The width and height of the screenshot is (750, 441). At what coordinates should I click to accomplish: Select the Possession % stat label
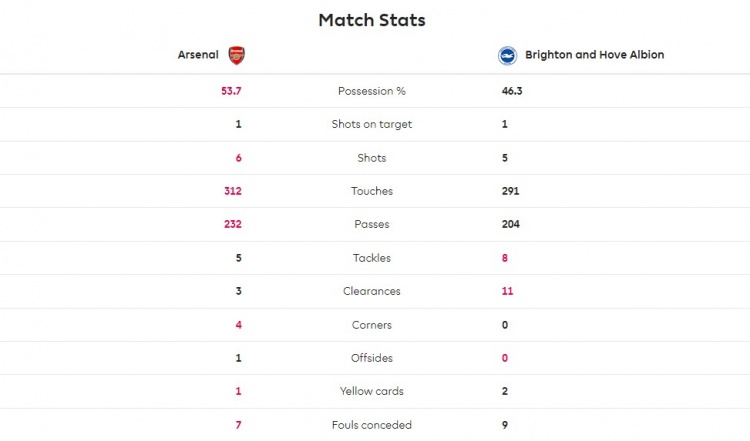(x=372, y=91)
